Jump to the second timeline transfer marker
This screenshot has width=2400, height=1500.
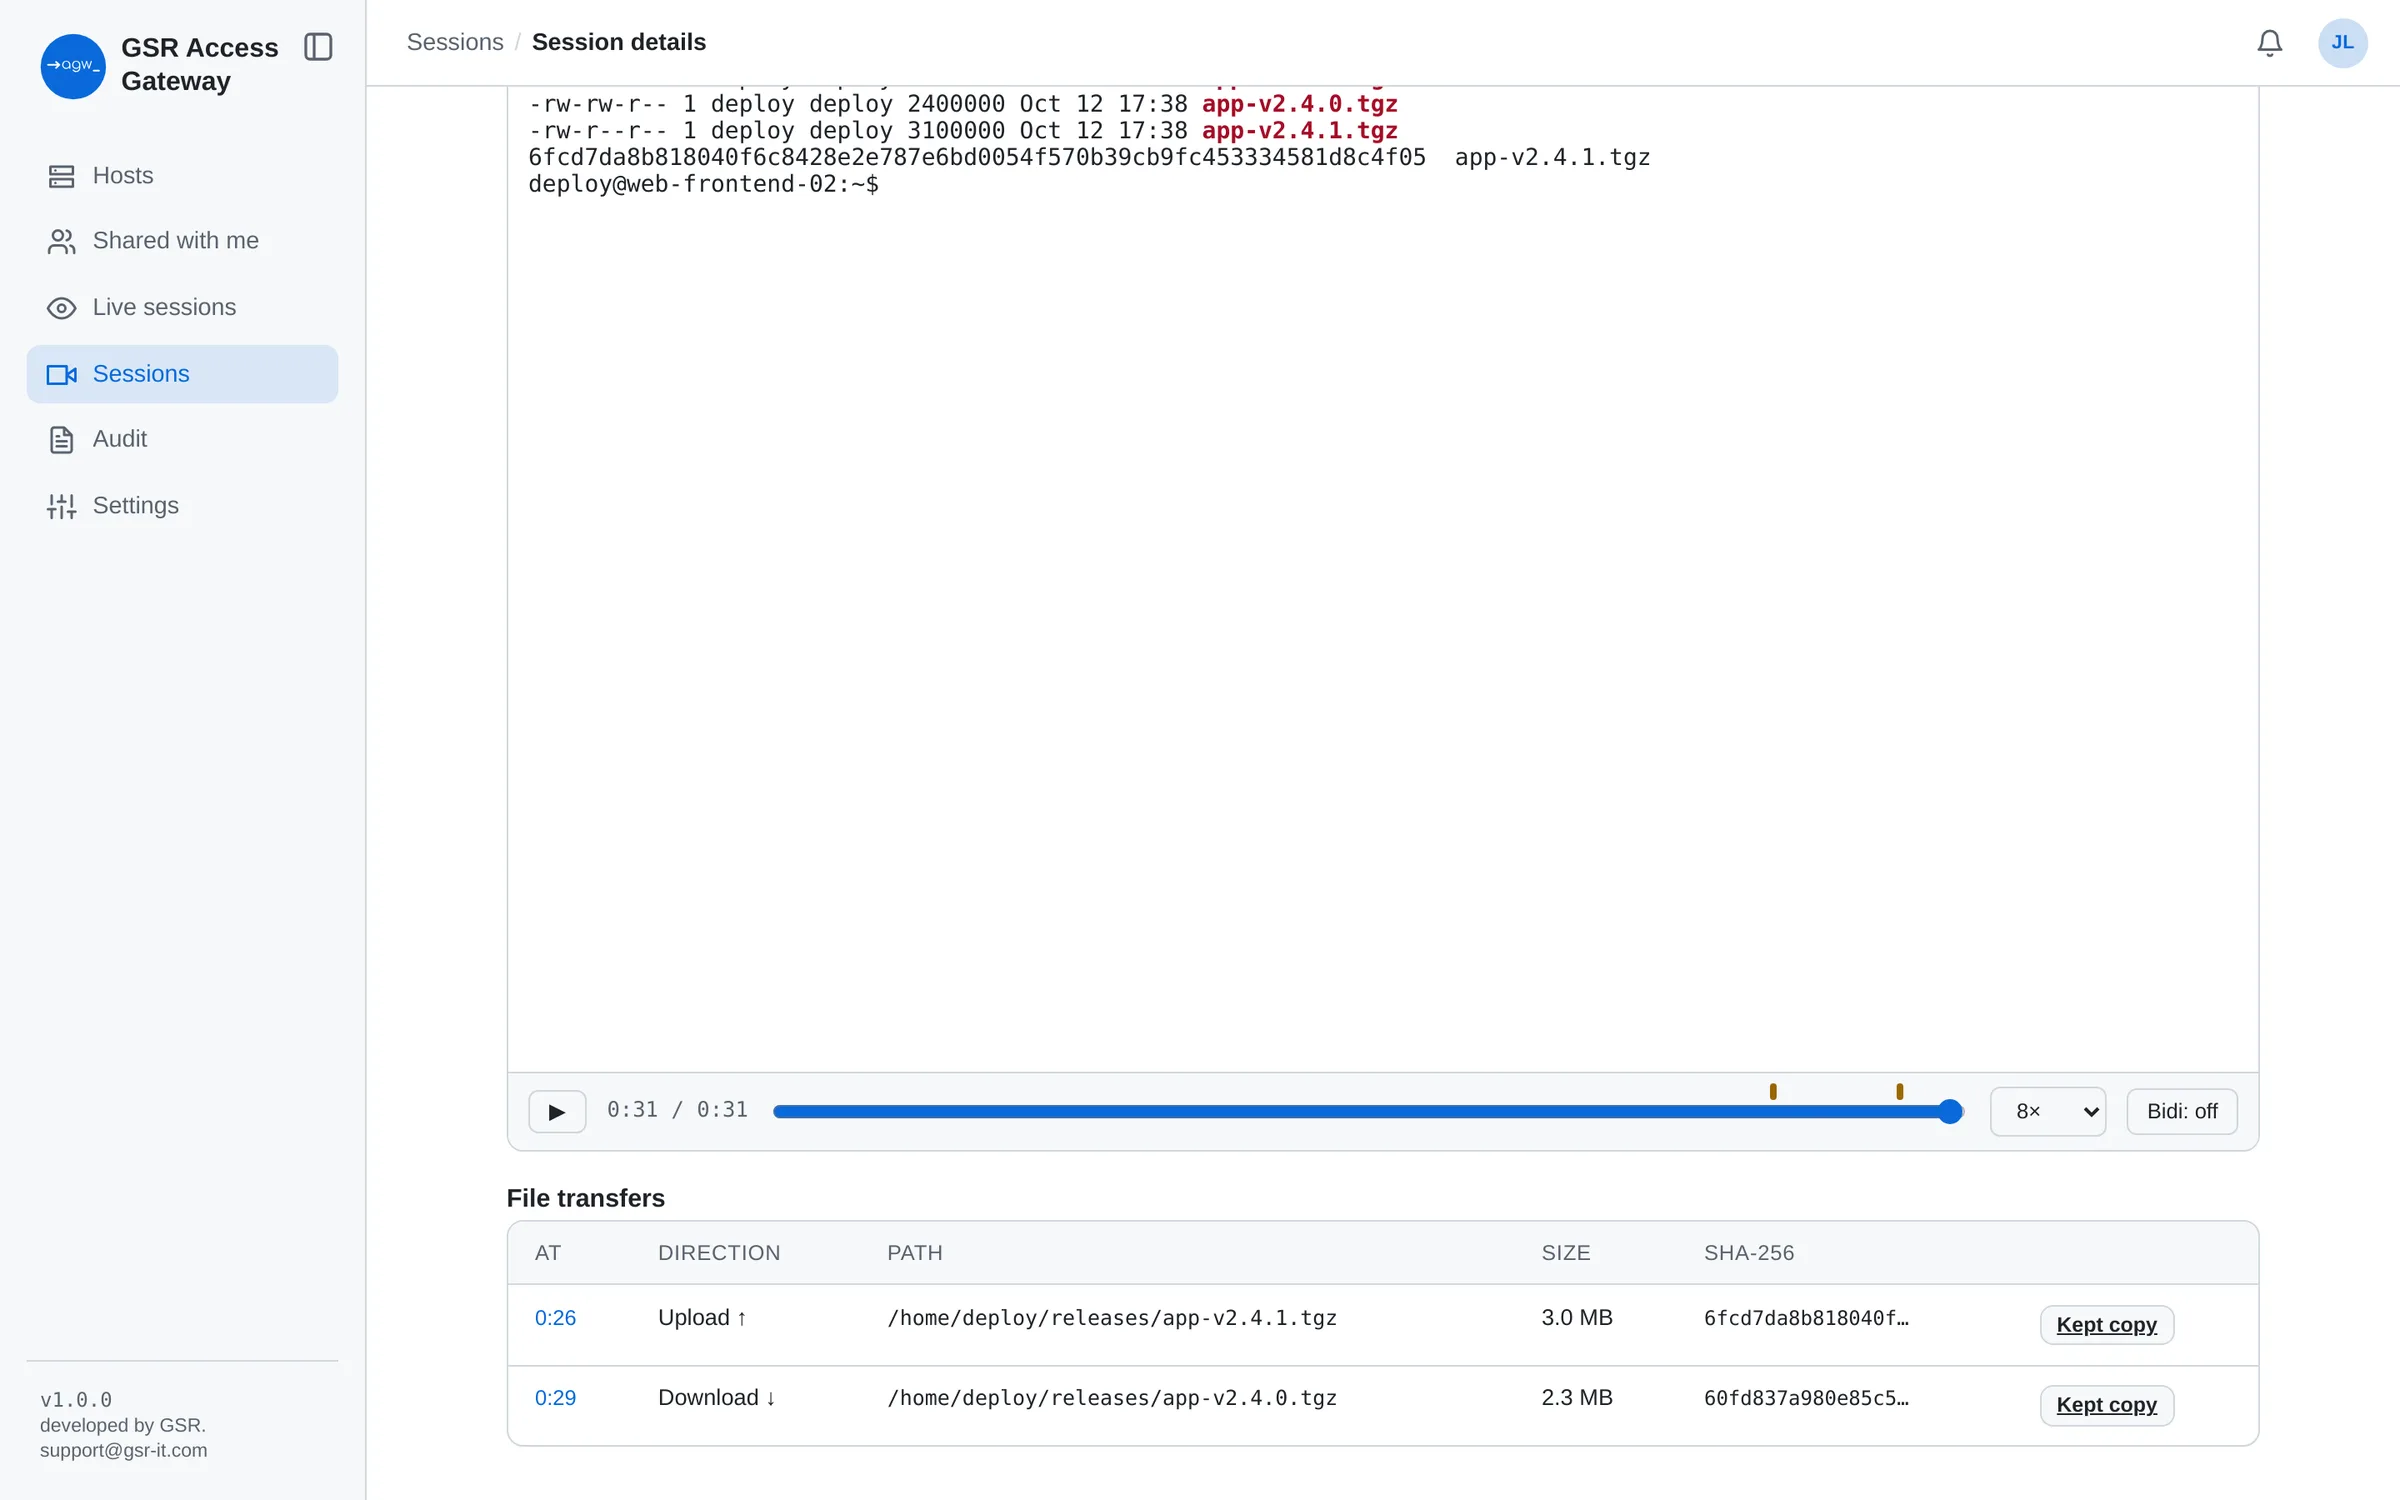[x=1899, y=1091]
